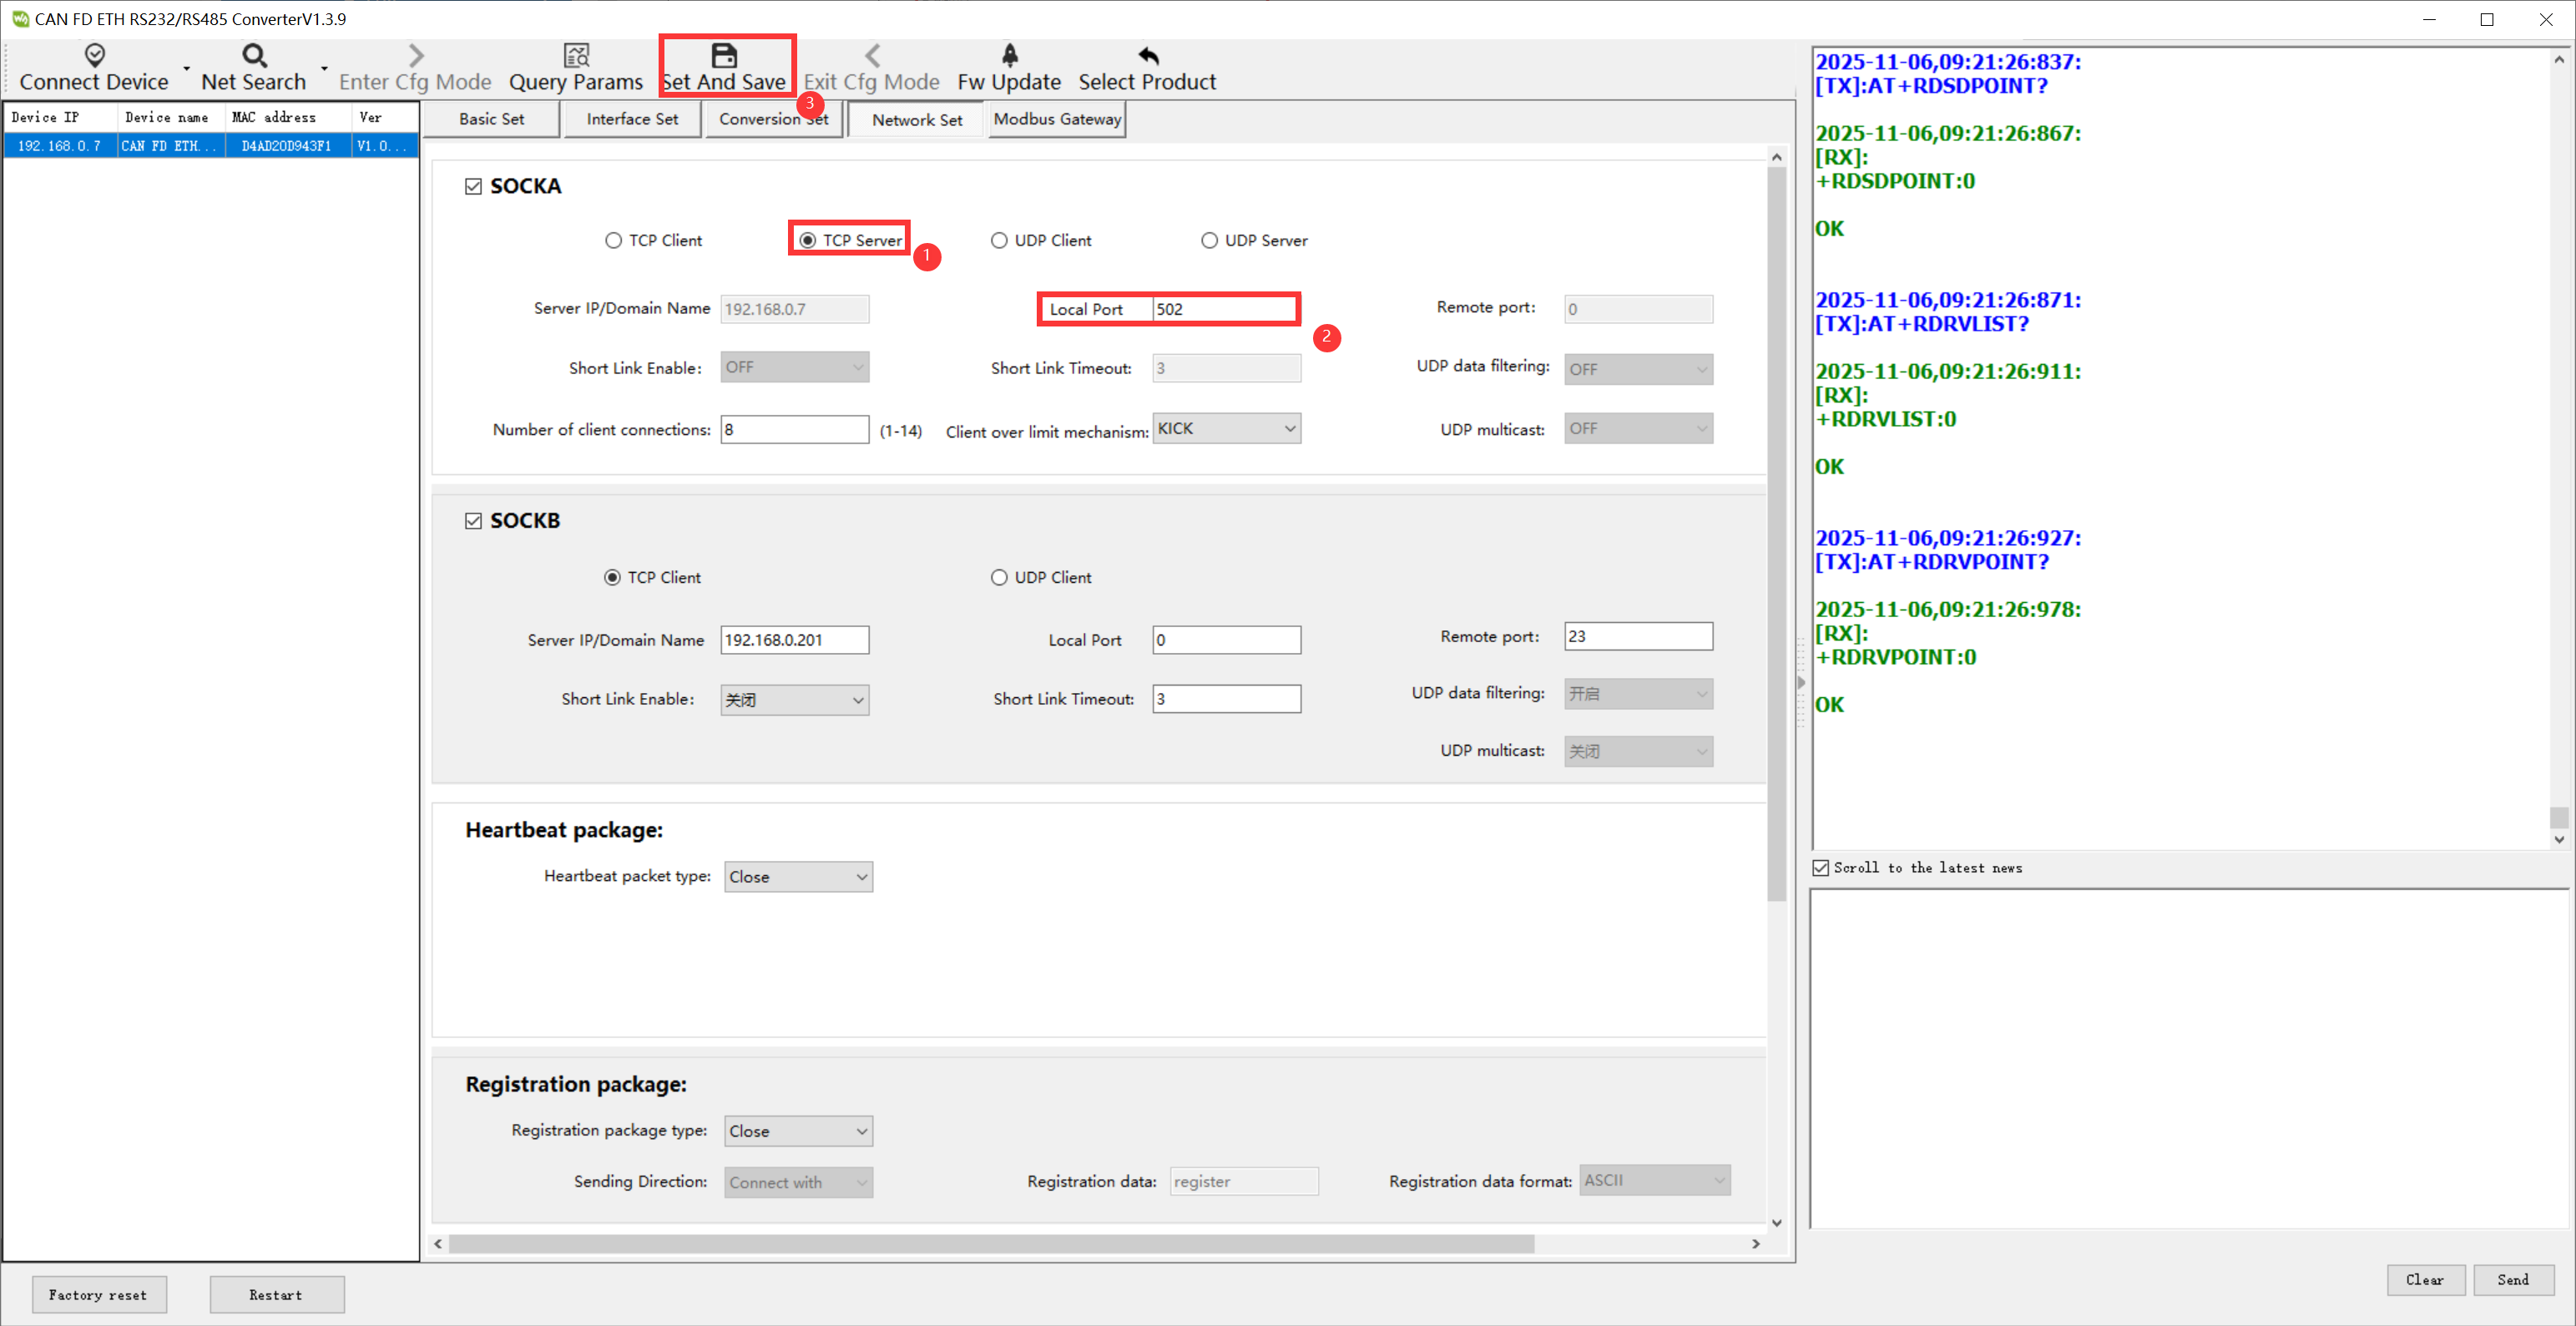The height and width of the screenshot is (1326, 2576).
Task: Switch to the Modbus Gateway tab
Action: click(x=1057, y=120)
